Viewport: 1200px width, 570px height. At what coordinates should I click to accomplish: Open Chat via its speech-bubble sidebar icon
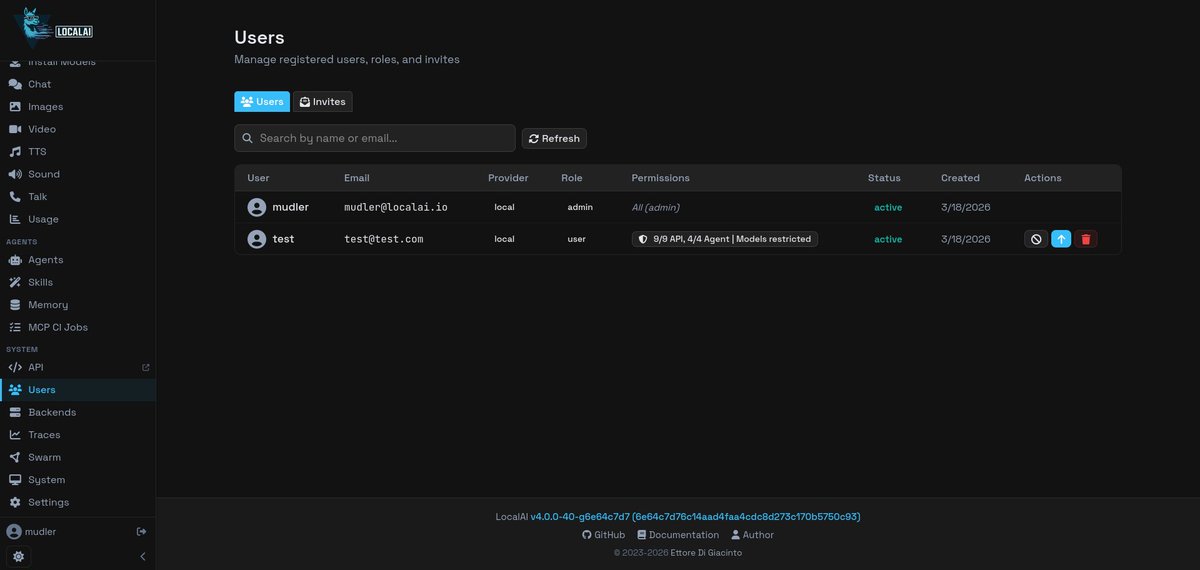(x=15, y=84)
